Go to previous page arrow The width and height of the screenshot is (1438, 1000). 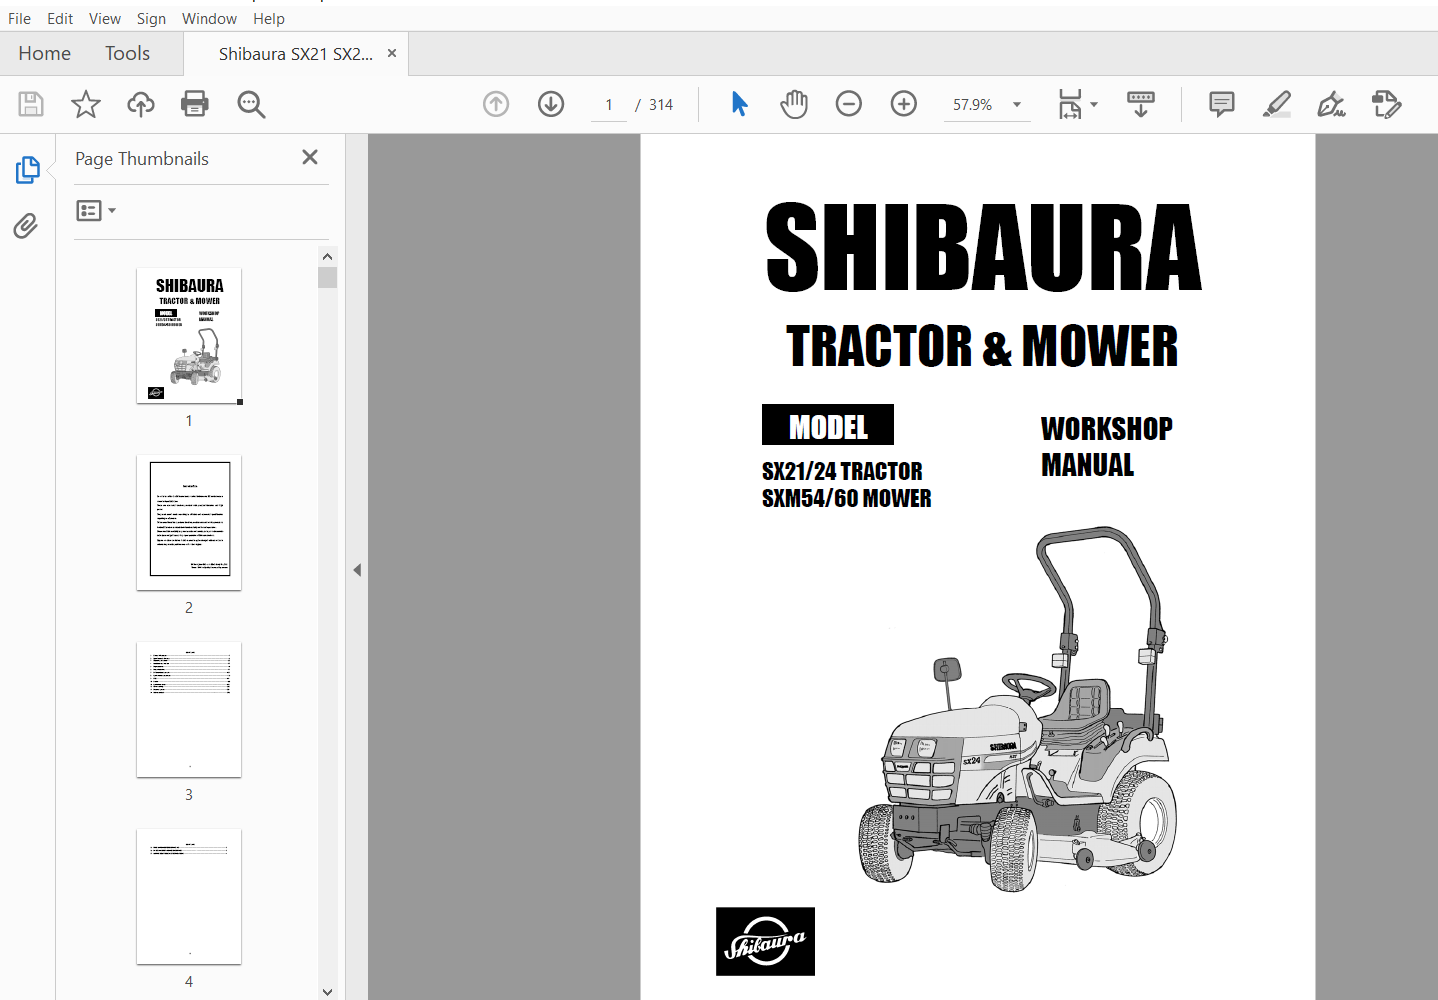click(496, 104)
